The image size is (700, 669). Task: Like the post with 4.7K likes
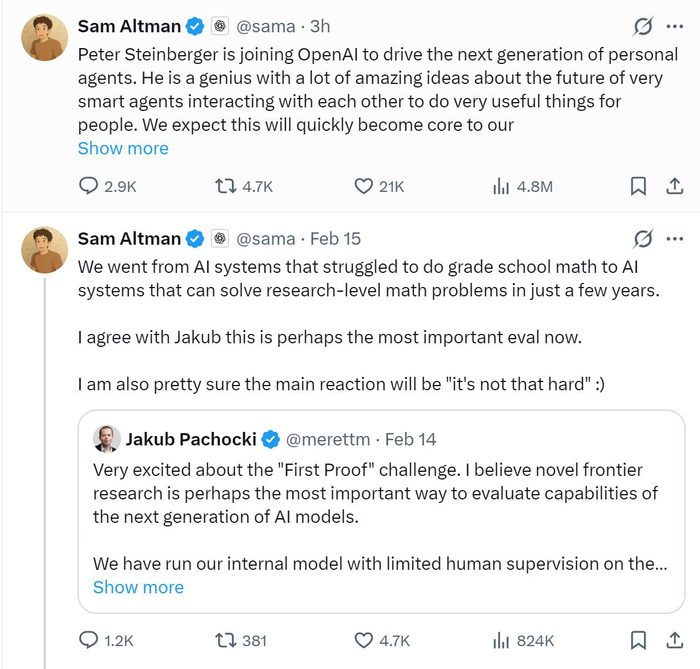364,640
